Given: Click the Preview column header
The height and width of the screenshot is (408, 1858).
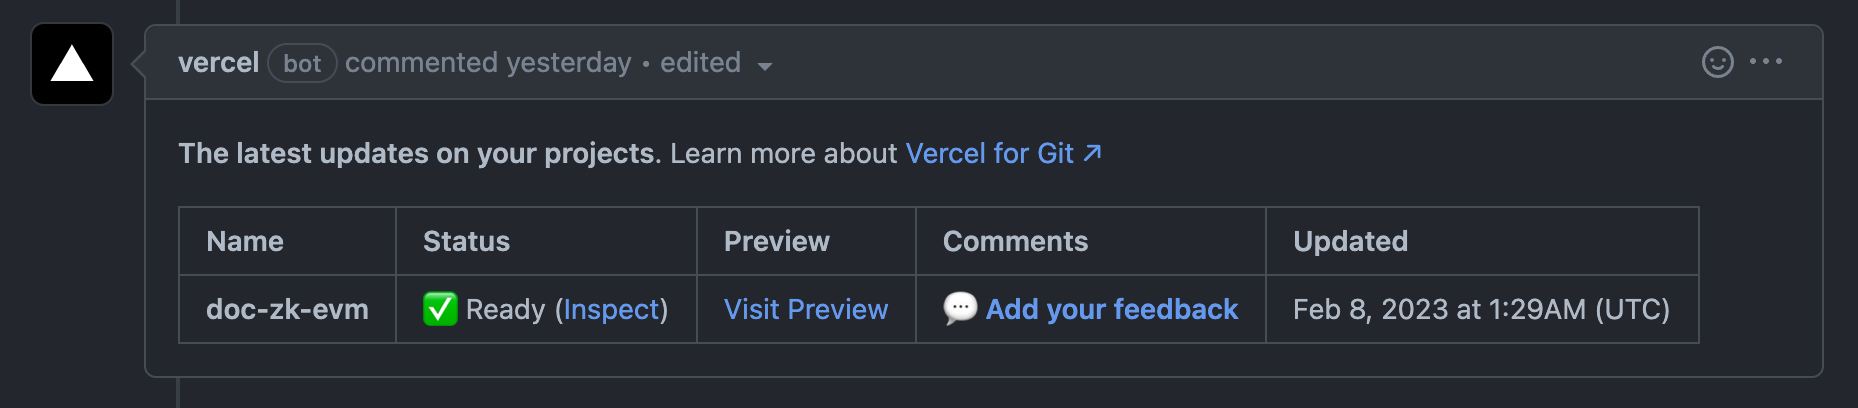Looking at the screenshot, I should click(x=776, y=242).
